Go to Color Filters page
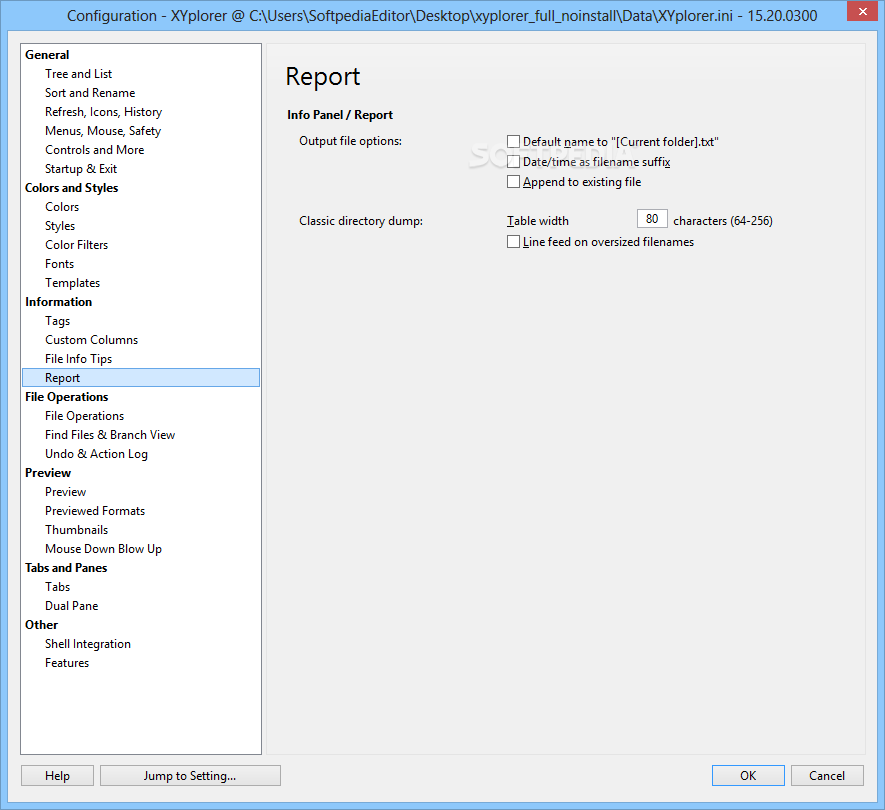This screenshot has width=885, height=810. pyautogui.click(x=77, y=245)
